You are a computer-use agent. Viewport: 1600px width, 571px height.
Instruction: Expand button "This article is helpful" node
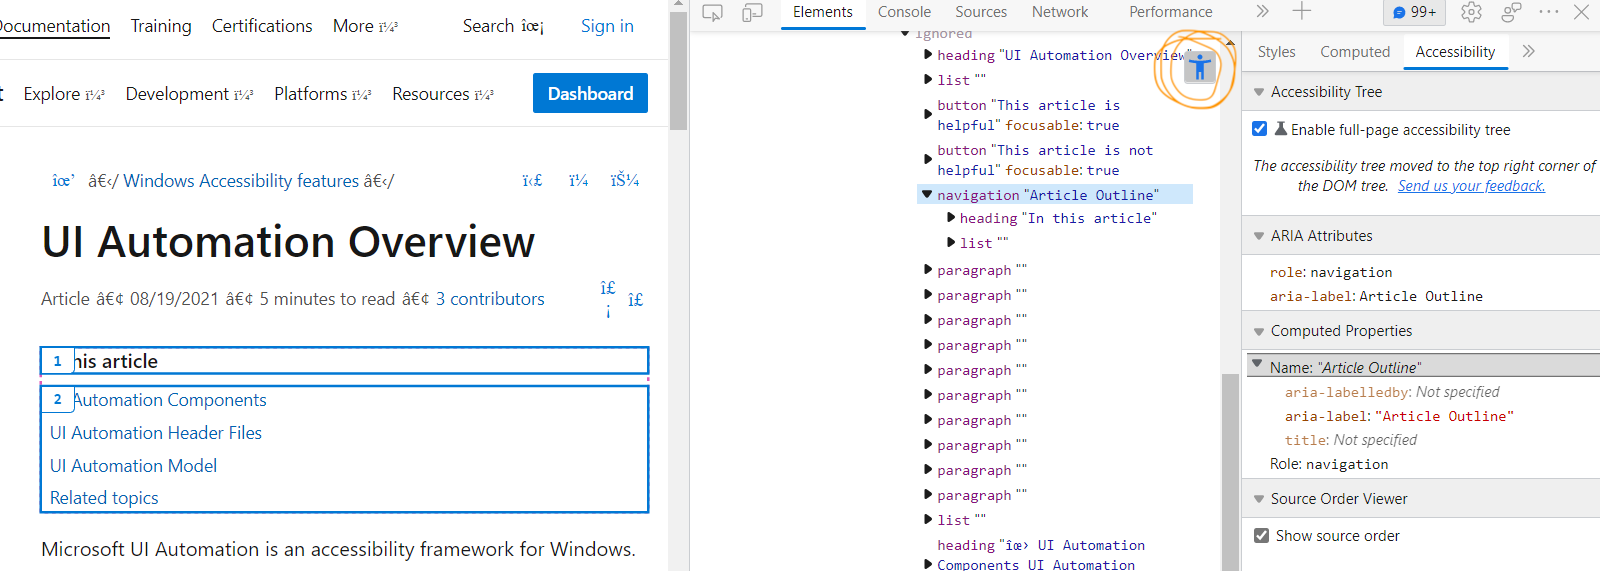[928, 115]
